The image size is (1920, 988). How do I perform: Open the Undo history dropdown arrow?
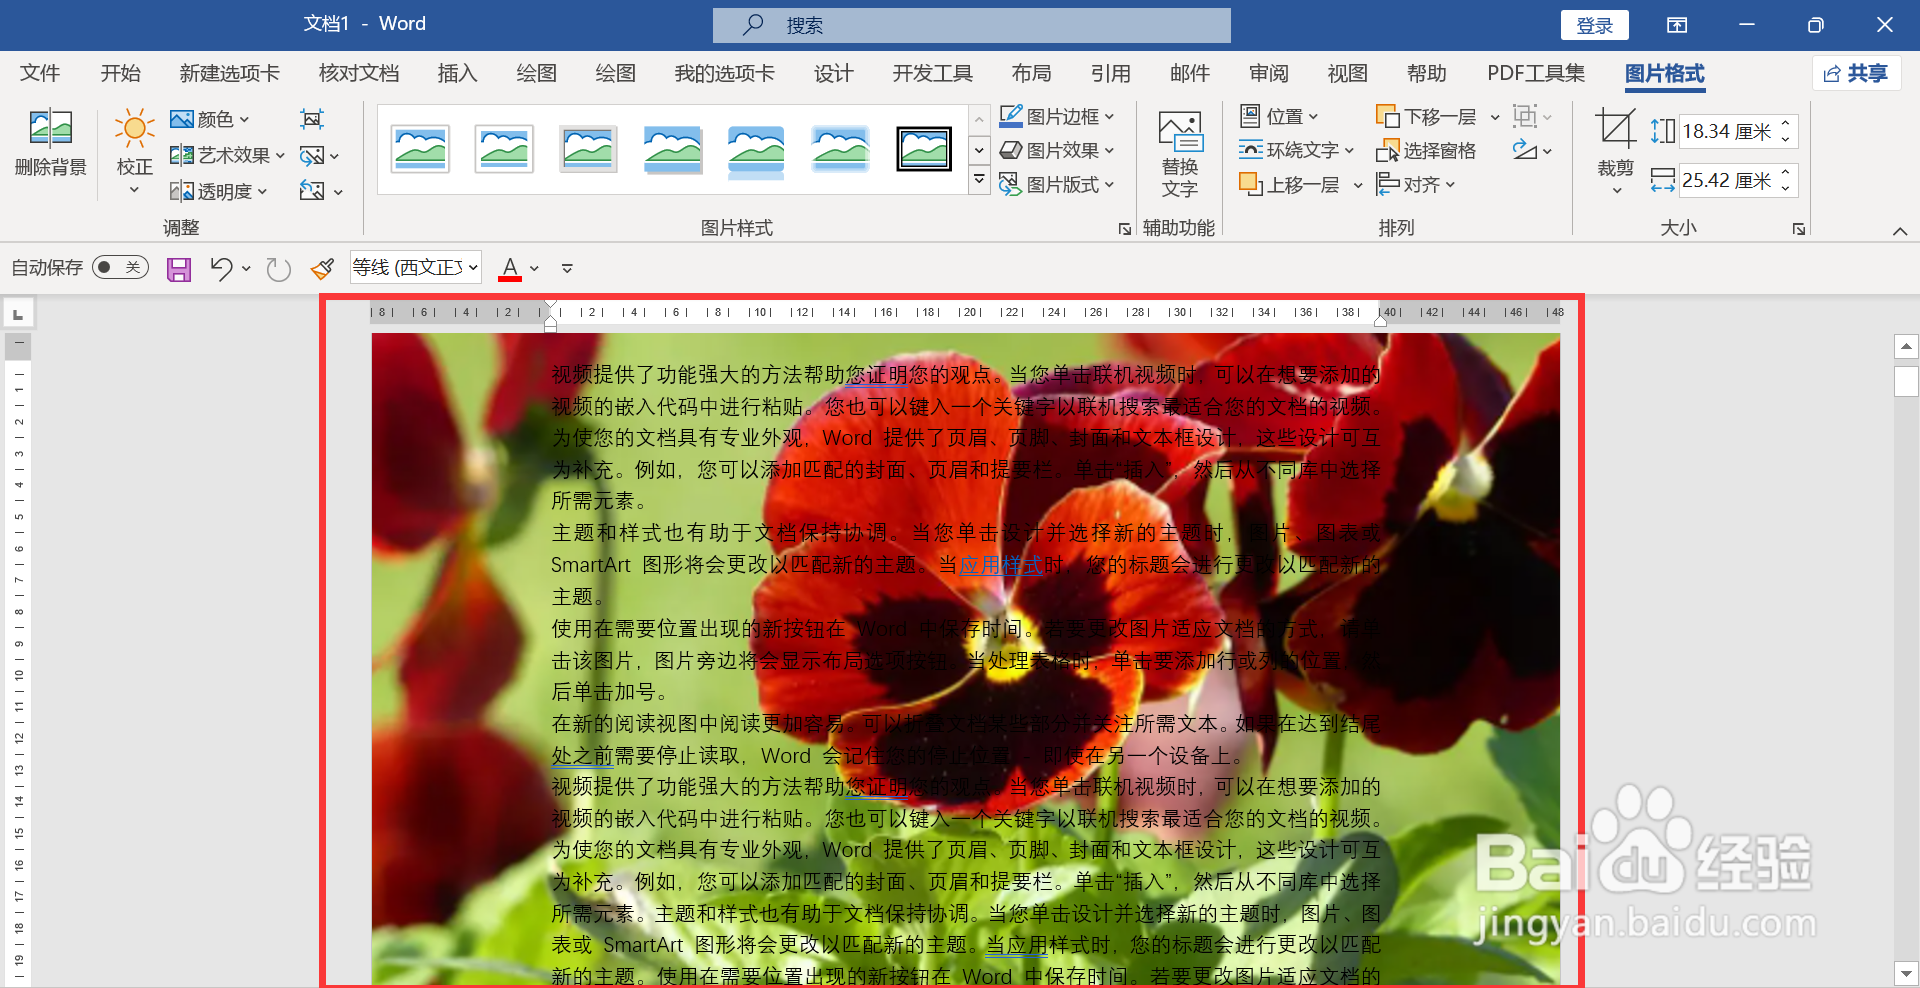(246, 268)
